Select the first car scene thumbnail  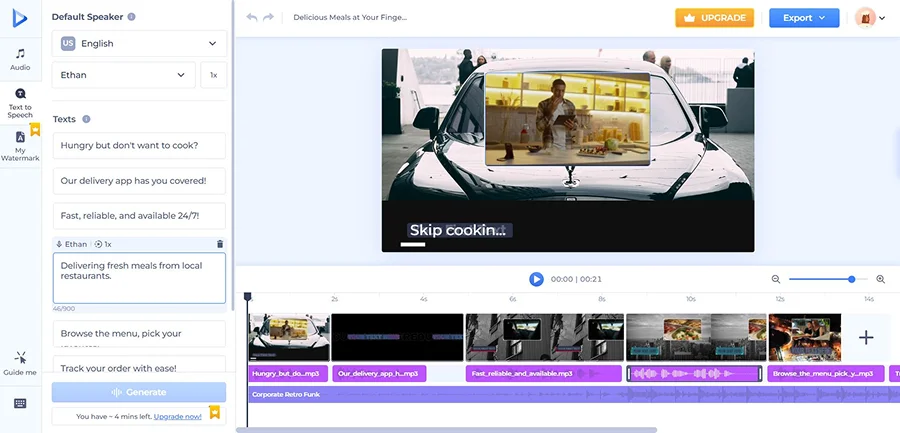(289, 337)
